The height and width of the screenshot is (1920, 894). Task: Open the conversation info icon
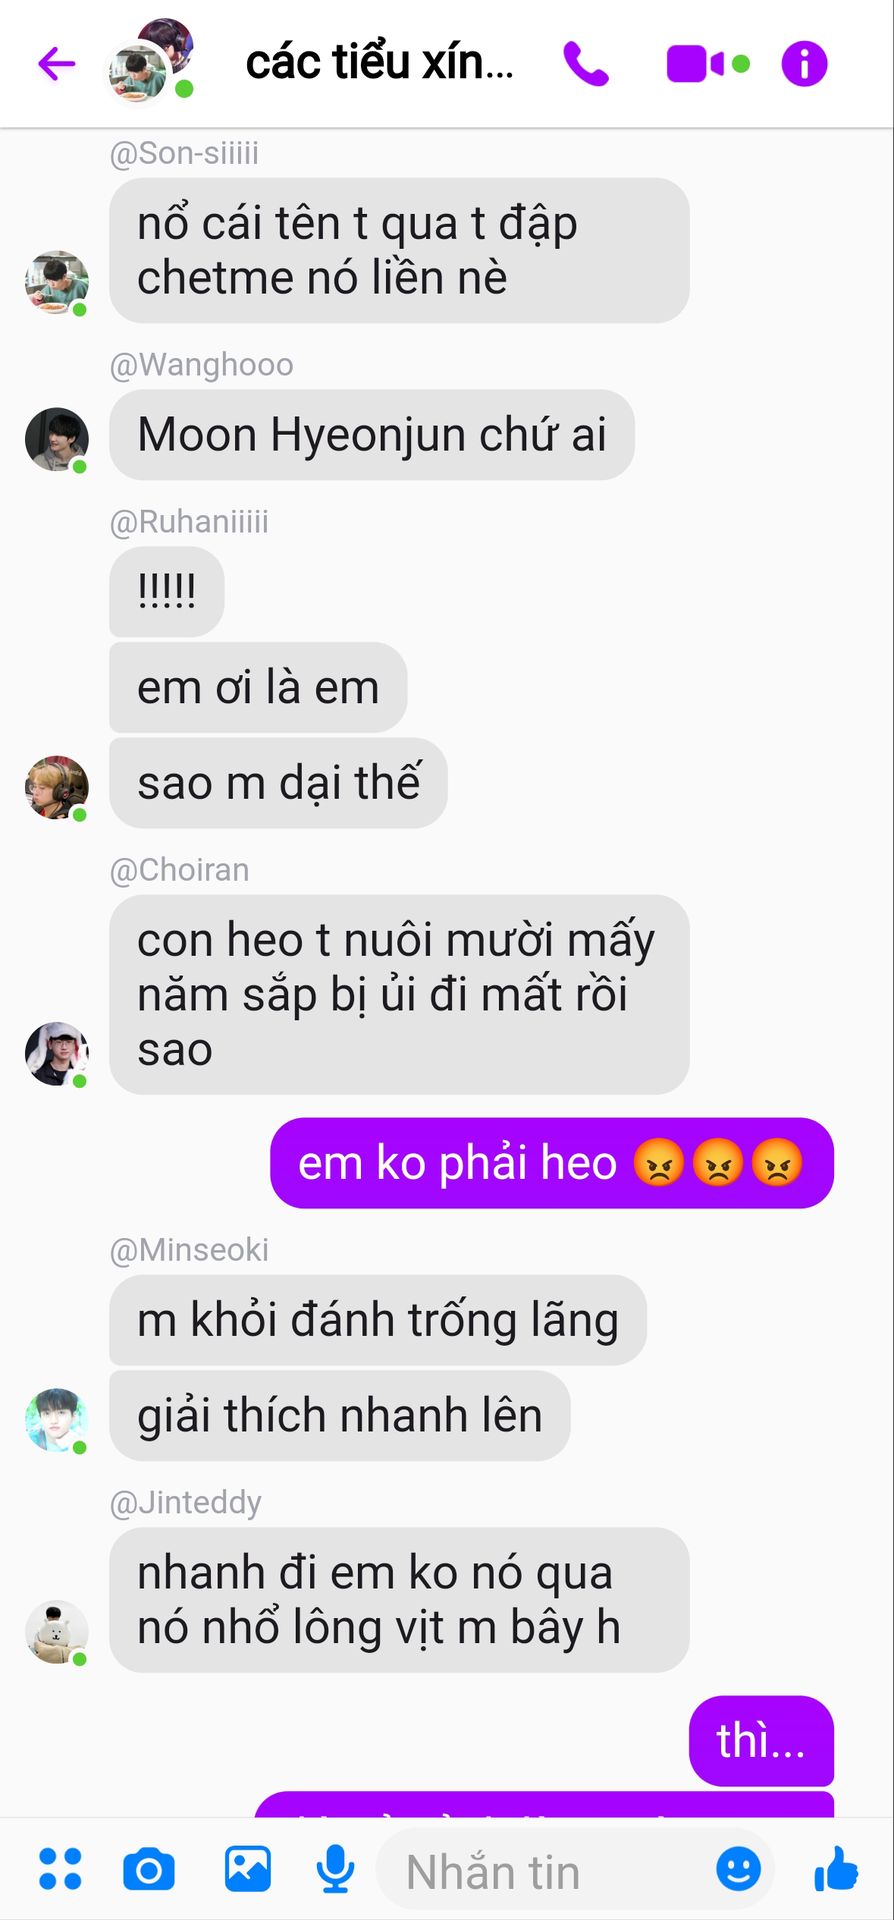(804, 64)
